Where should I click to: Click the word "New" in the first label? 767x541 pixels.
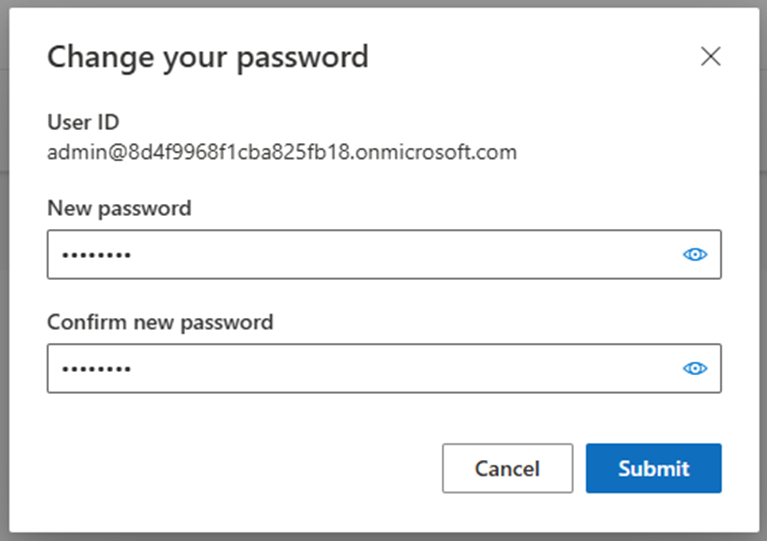(x=69, y=208)
